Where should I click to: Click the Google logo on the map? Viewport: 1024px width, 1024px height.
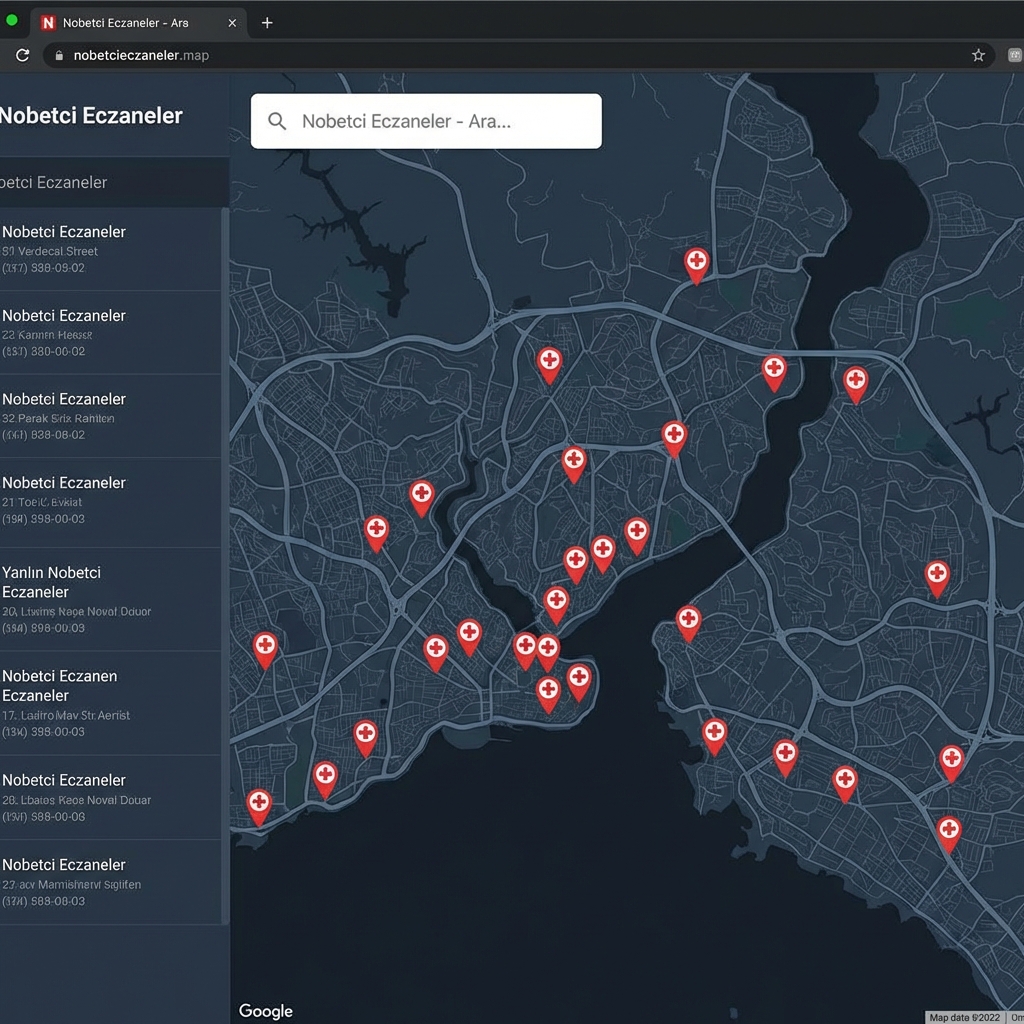point(265,1011)
